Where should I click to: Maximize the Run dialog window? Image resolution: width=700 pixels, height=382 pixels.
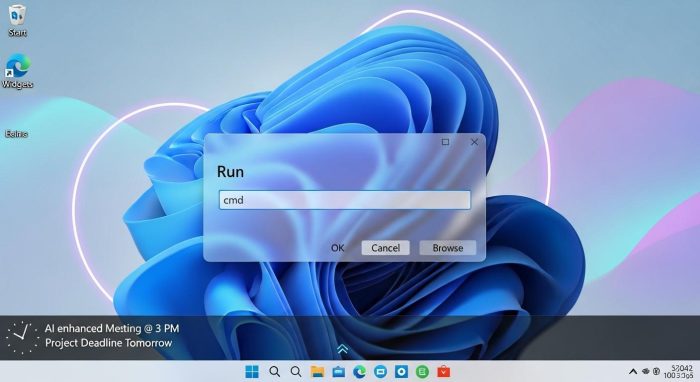(x=445, y=142)
